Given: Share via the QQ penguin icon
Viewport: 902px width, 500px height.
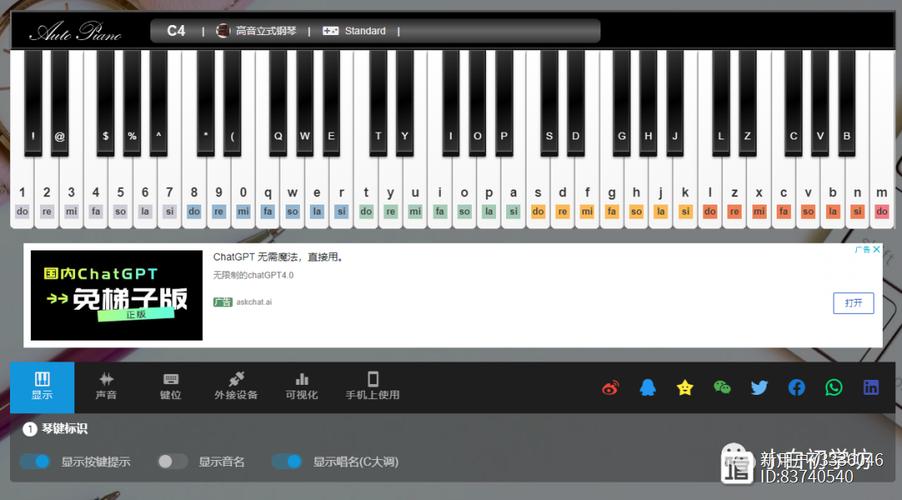Looking at the screenshot, I should point(648,388).
